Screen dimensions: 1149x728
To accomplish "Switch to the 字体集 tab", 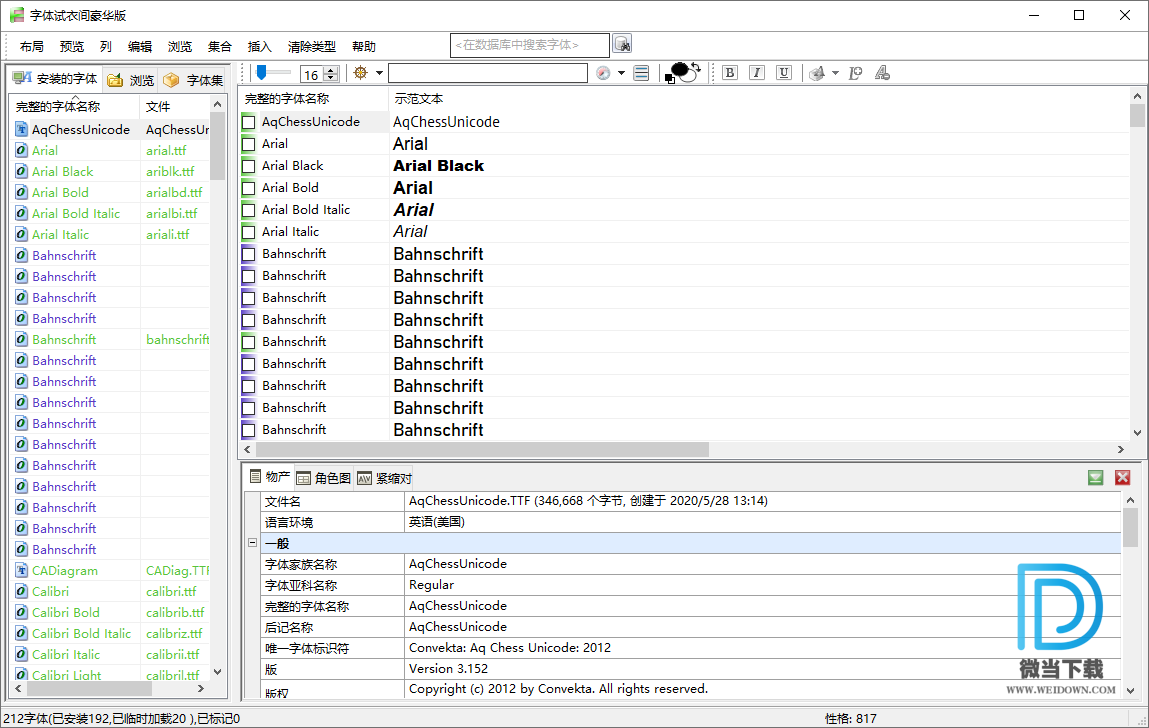I will [193, 80].
